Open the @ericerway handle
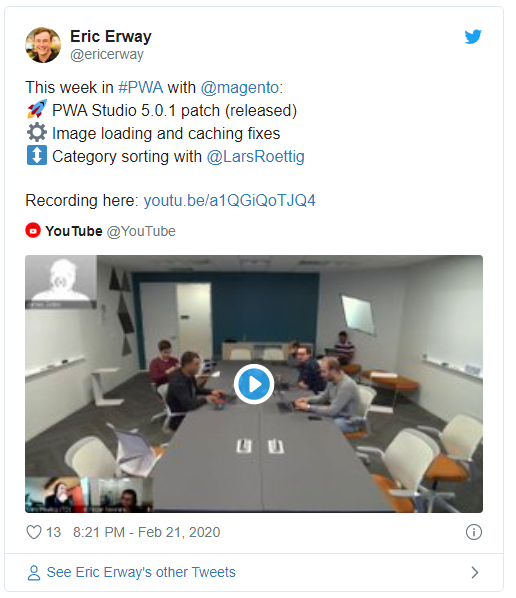Screen dimensions: 516x598 pos(107,55)
